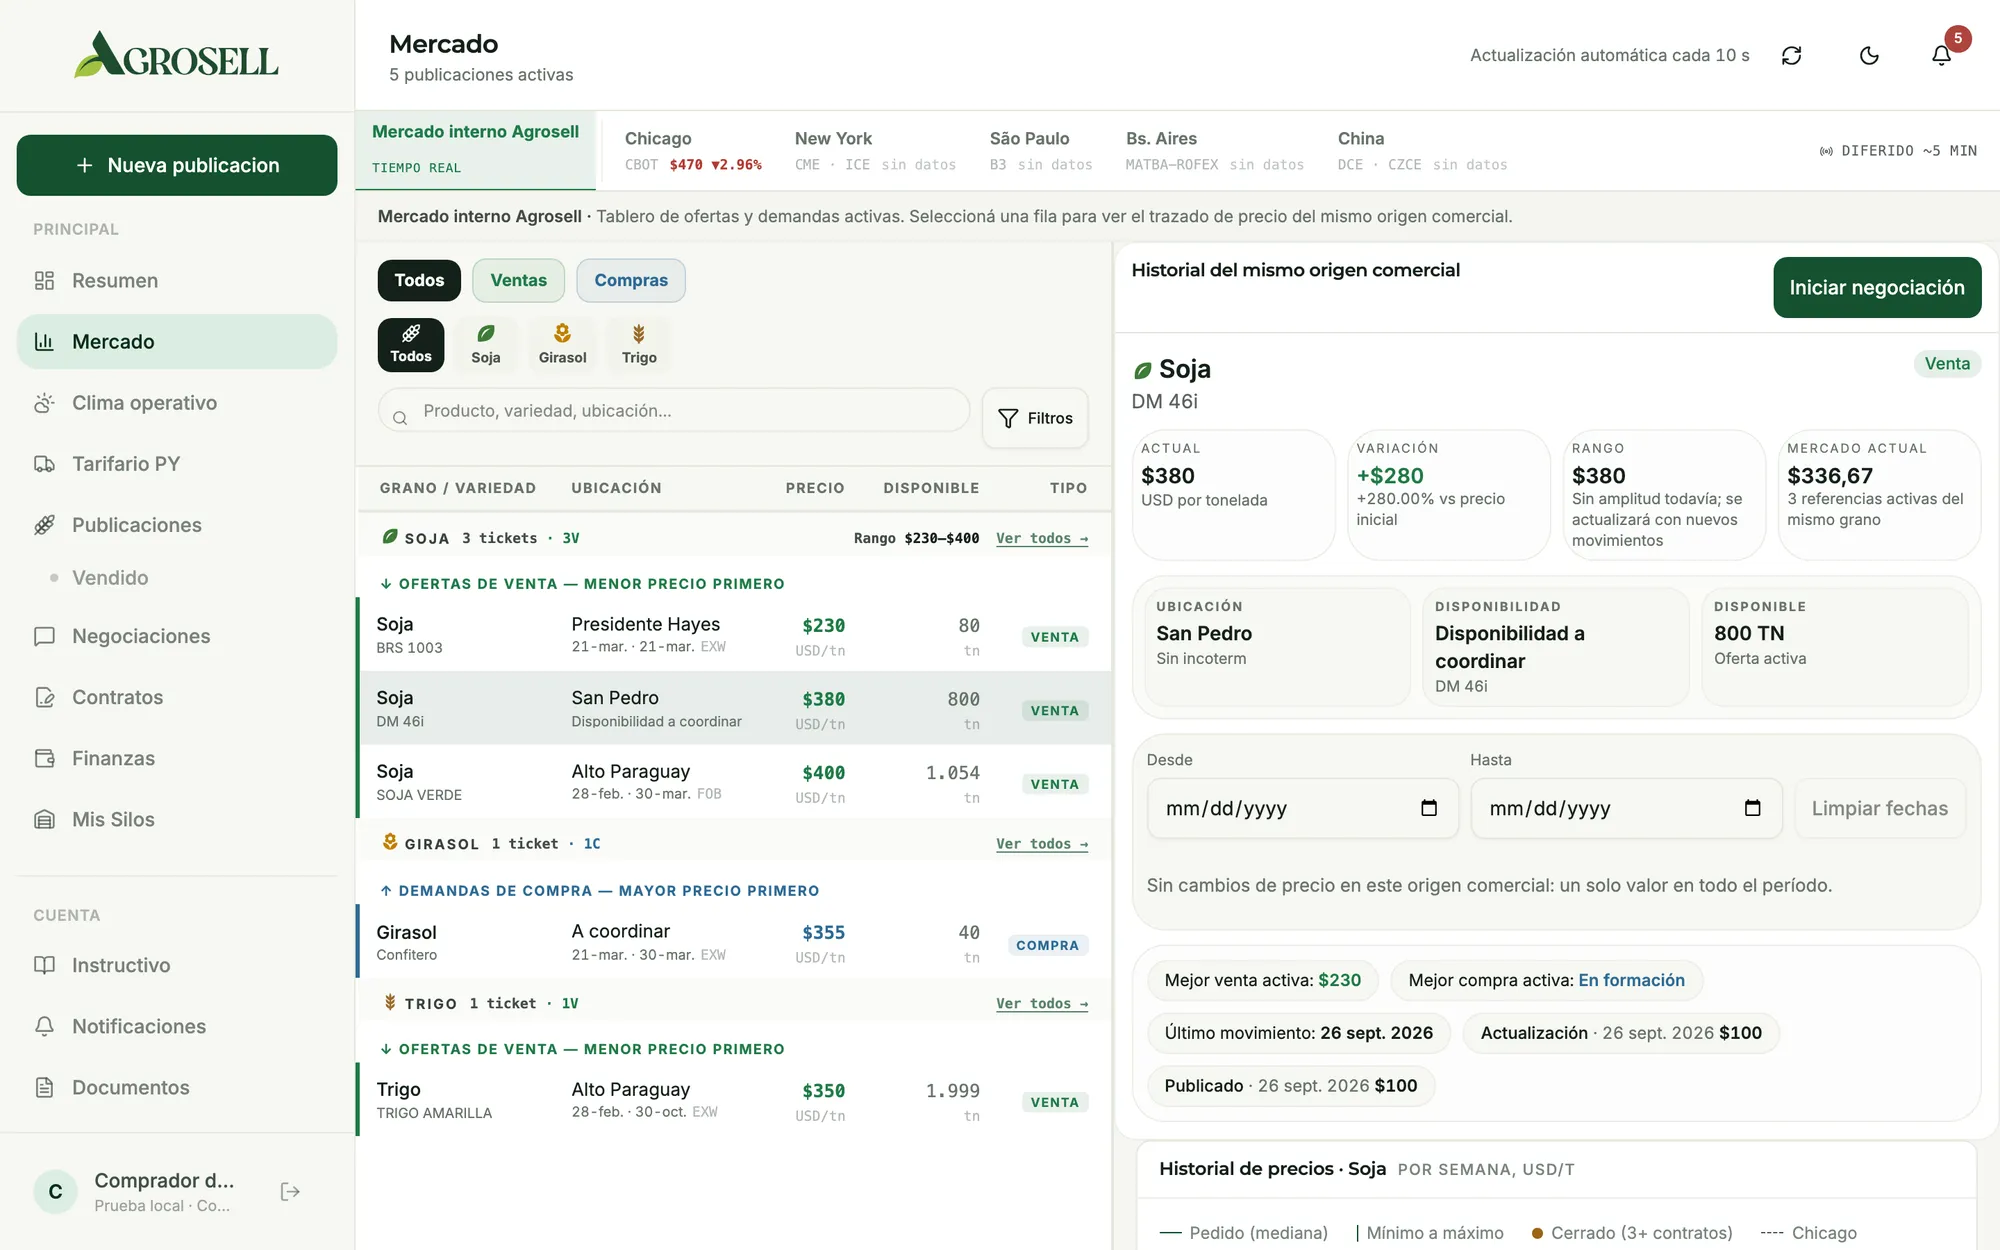Click the logout icon next to Comprador
Viewport: 2000px width, 1250px height.
point(290,1191)
